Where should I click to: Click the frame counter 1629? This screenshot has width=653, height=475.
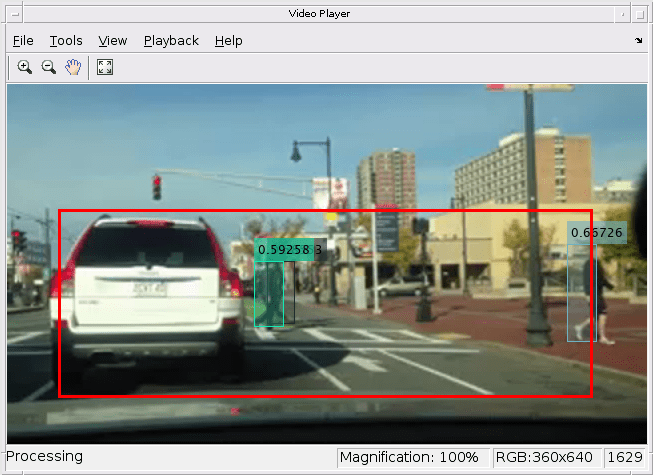[x=625, y=458]
